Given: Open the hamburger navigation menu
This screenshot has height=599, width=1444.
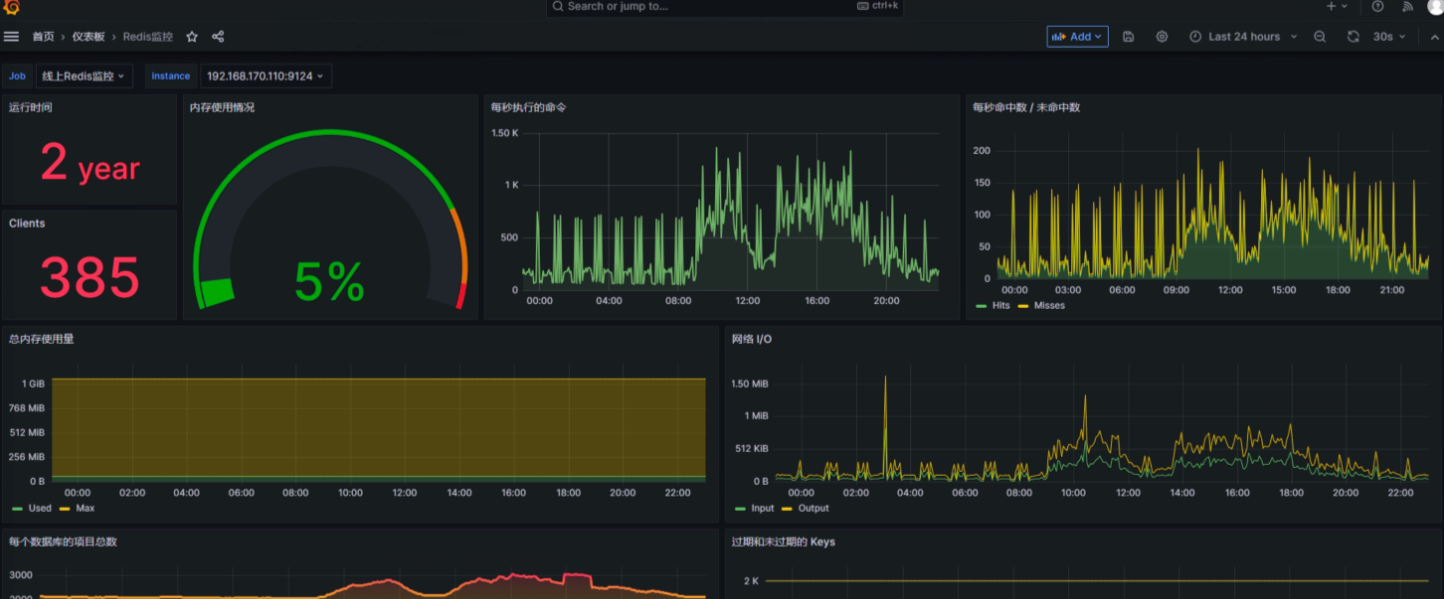Looking at the screenshot, I should pos(11,36).
